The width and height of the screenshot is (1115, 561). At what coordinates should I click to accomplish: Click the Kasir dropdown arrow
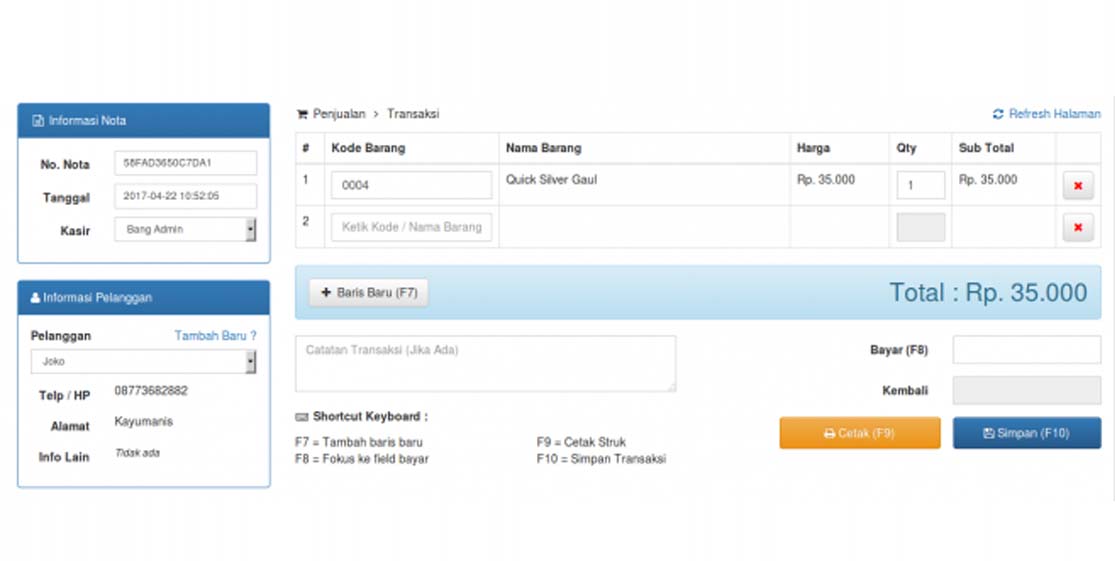pyautogui.click(x=250, y=230)
